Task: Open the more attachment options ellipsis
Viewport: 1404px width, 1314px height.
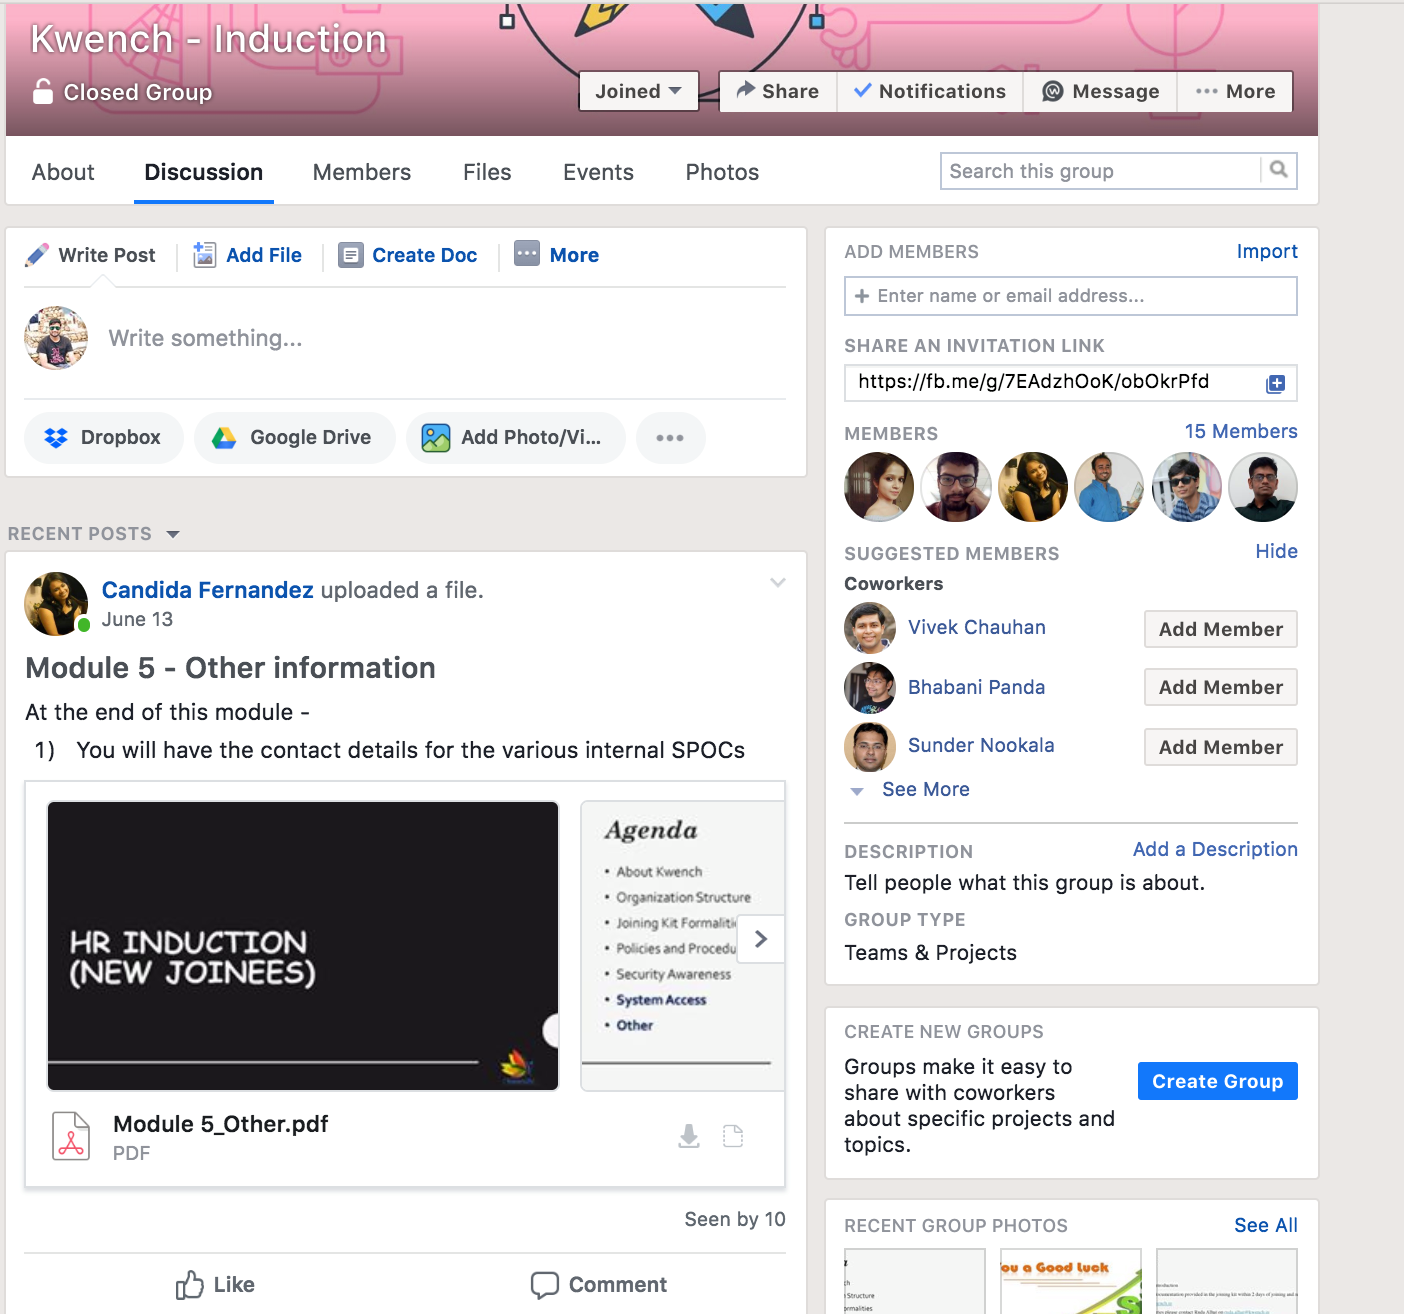Action: pos(670,438)
